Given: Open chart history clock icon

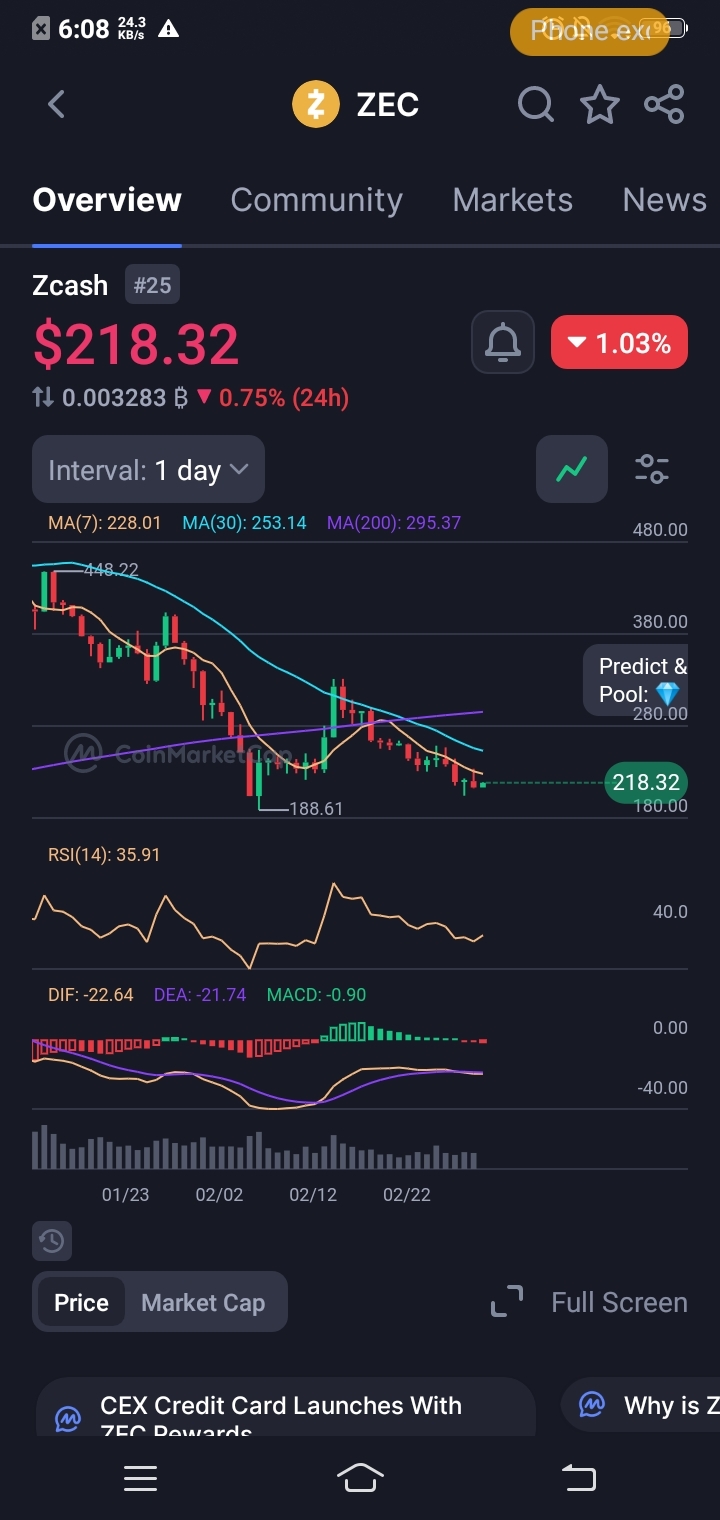Looking at the screenshot, I should [52, 1241].
